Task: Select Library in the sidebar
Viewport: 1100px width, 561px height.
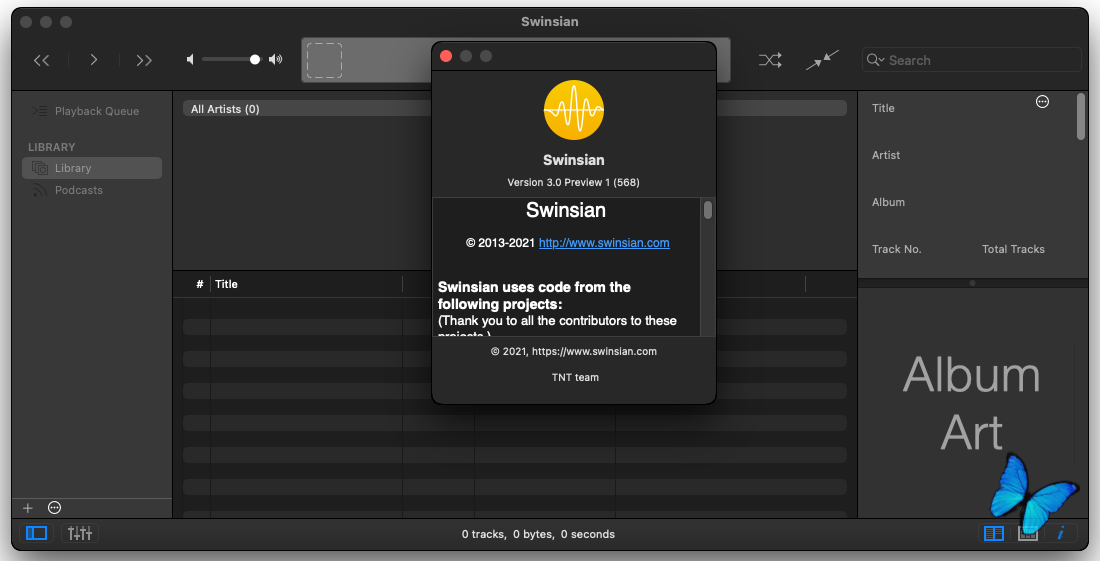Action: pos(73,168)
